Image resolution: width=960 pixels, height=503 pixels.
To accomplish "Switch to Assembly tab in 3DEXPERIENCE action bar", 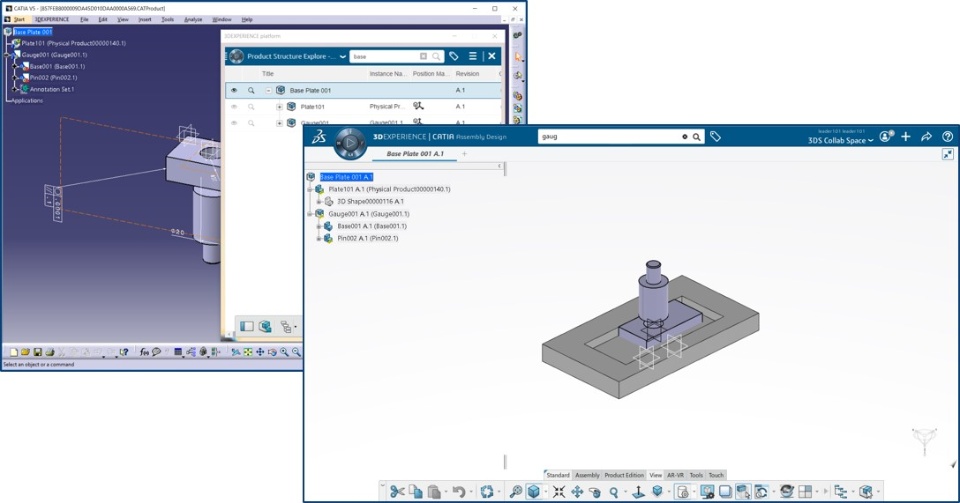I will point(587,475).
